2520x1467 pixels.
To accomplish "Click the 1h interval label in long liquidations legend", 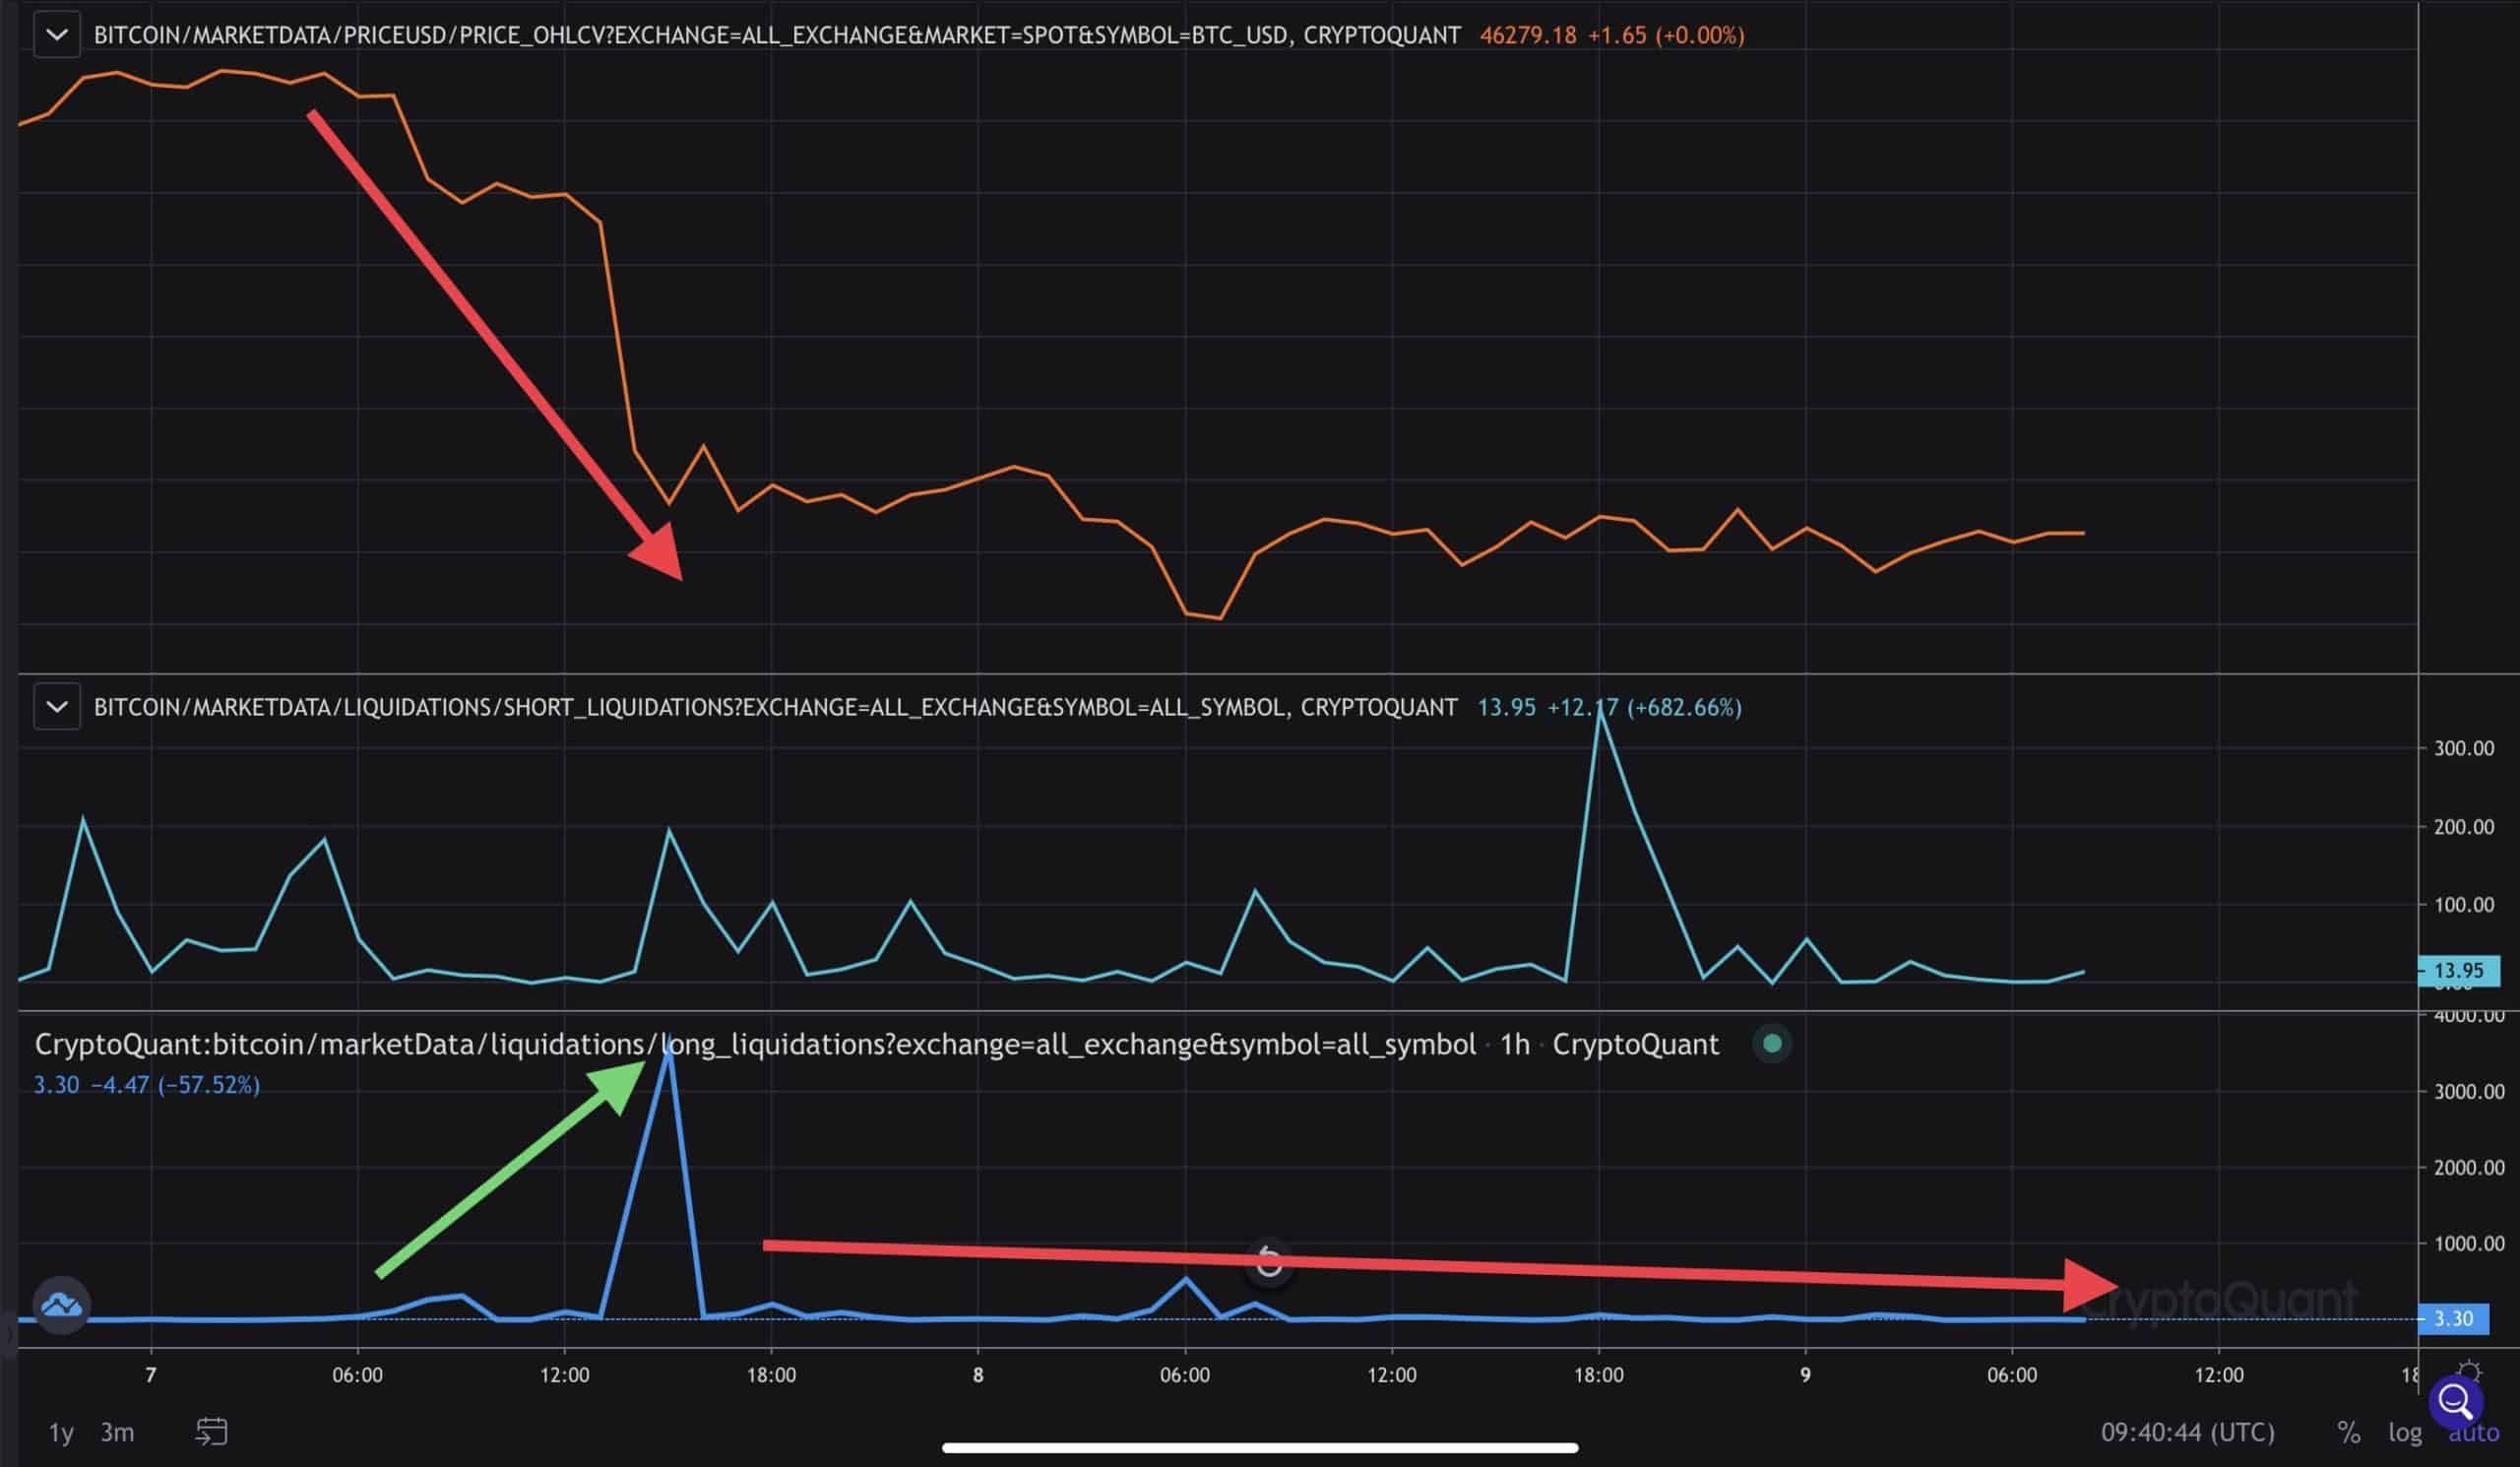I will (x=1515, y=1044).
